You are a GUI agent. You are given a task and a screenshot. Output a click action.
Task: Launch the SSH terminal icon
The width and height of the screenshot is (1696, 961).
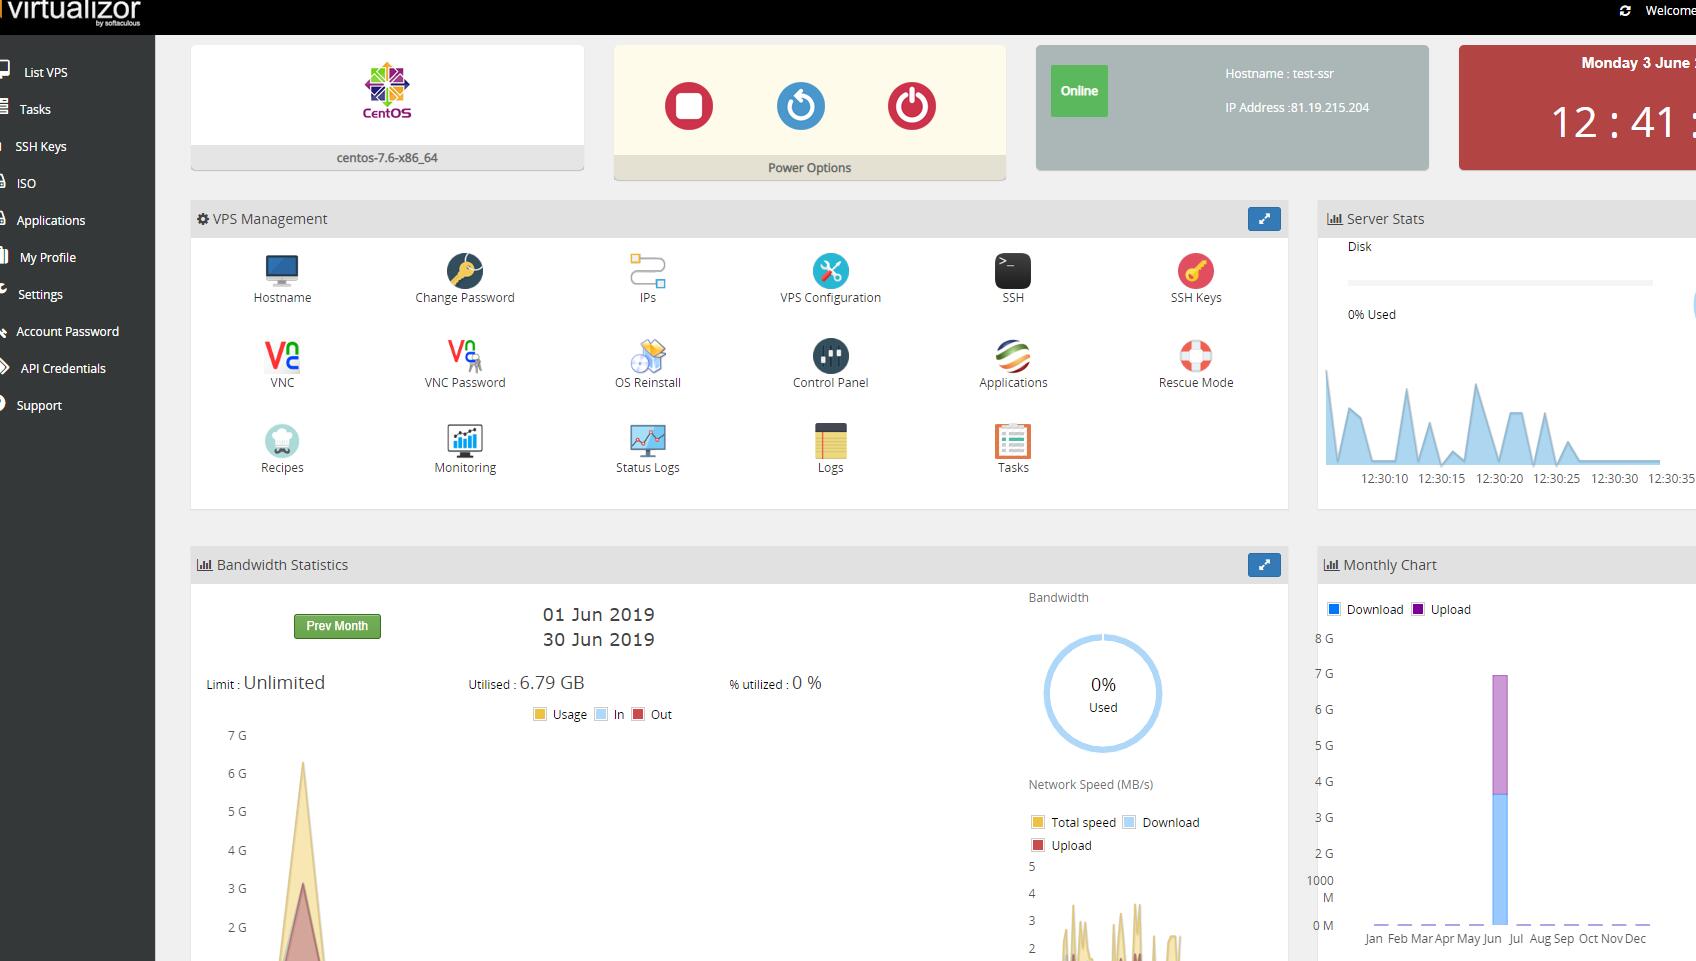(x=1012, y=271)
